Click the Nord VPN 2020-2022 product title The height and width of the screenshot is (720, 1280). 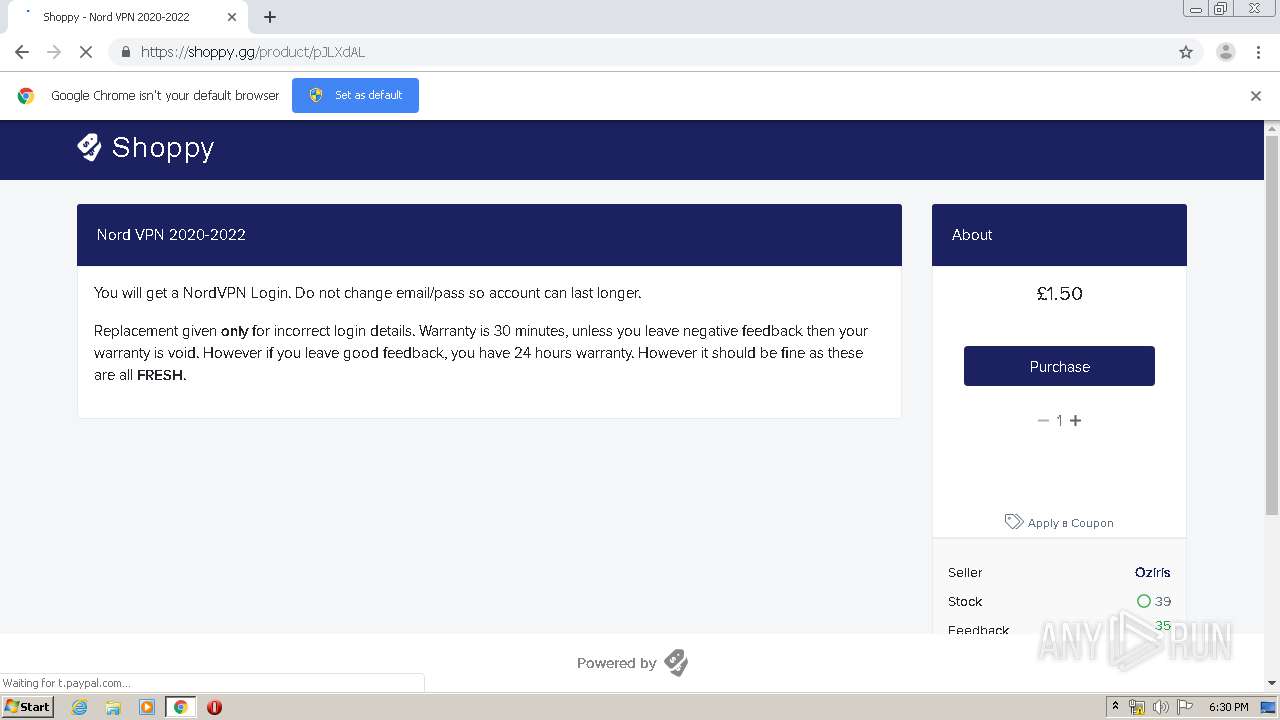pyautogui.click(x=171, y=235)
